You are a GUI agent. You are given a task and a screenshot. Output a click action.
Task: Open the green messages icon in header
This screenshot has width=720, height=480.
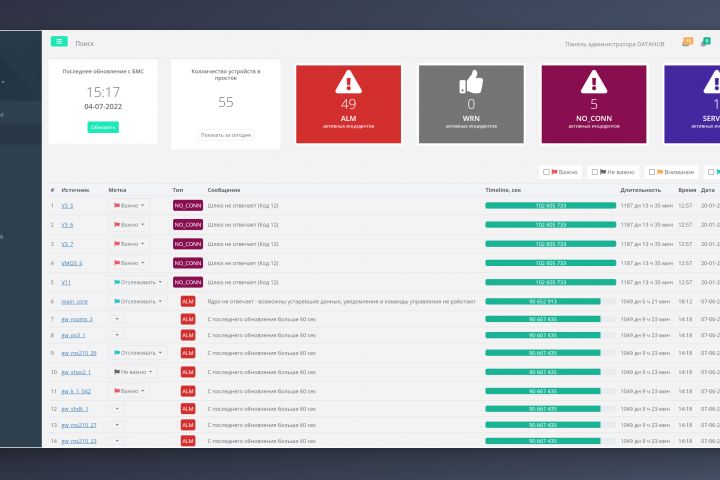[706, 42]
